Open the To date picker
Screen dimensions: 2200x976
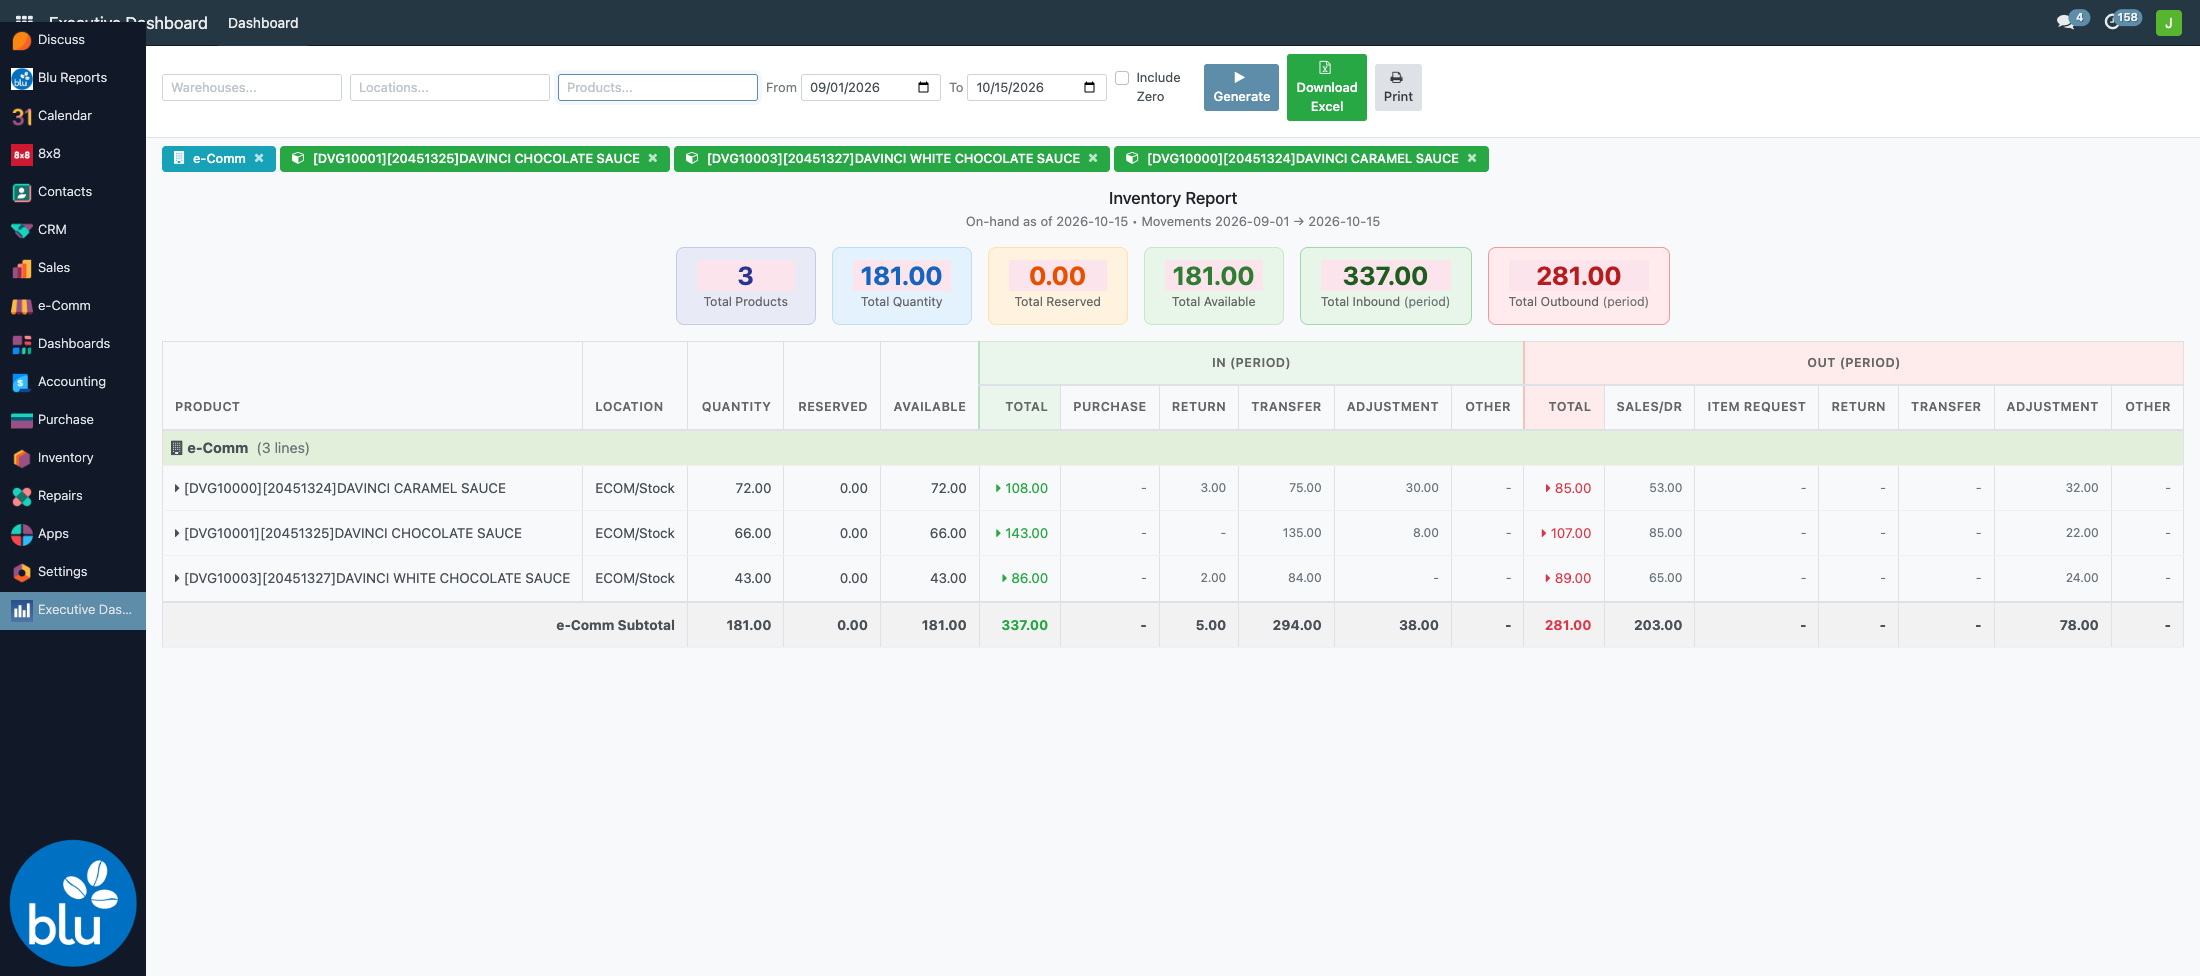[1089, 88]
